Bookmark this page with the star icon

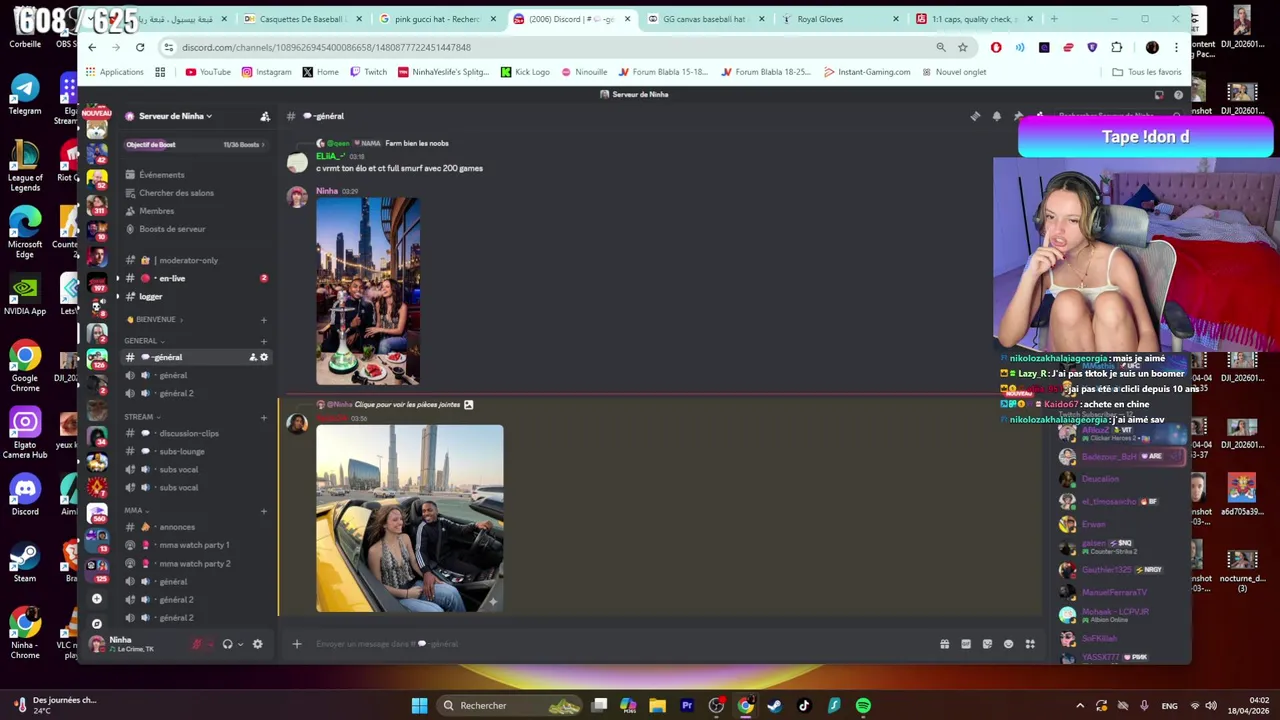click(962, 47)
